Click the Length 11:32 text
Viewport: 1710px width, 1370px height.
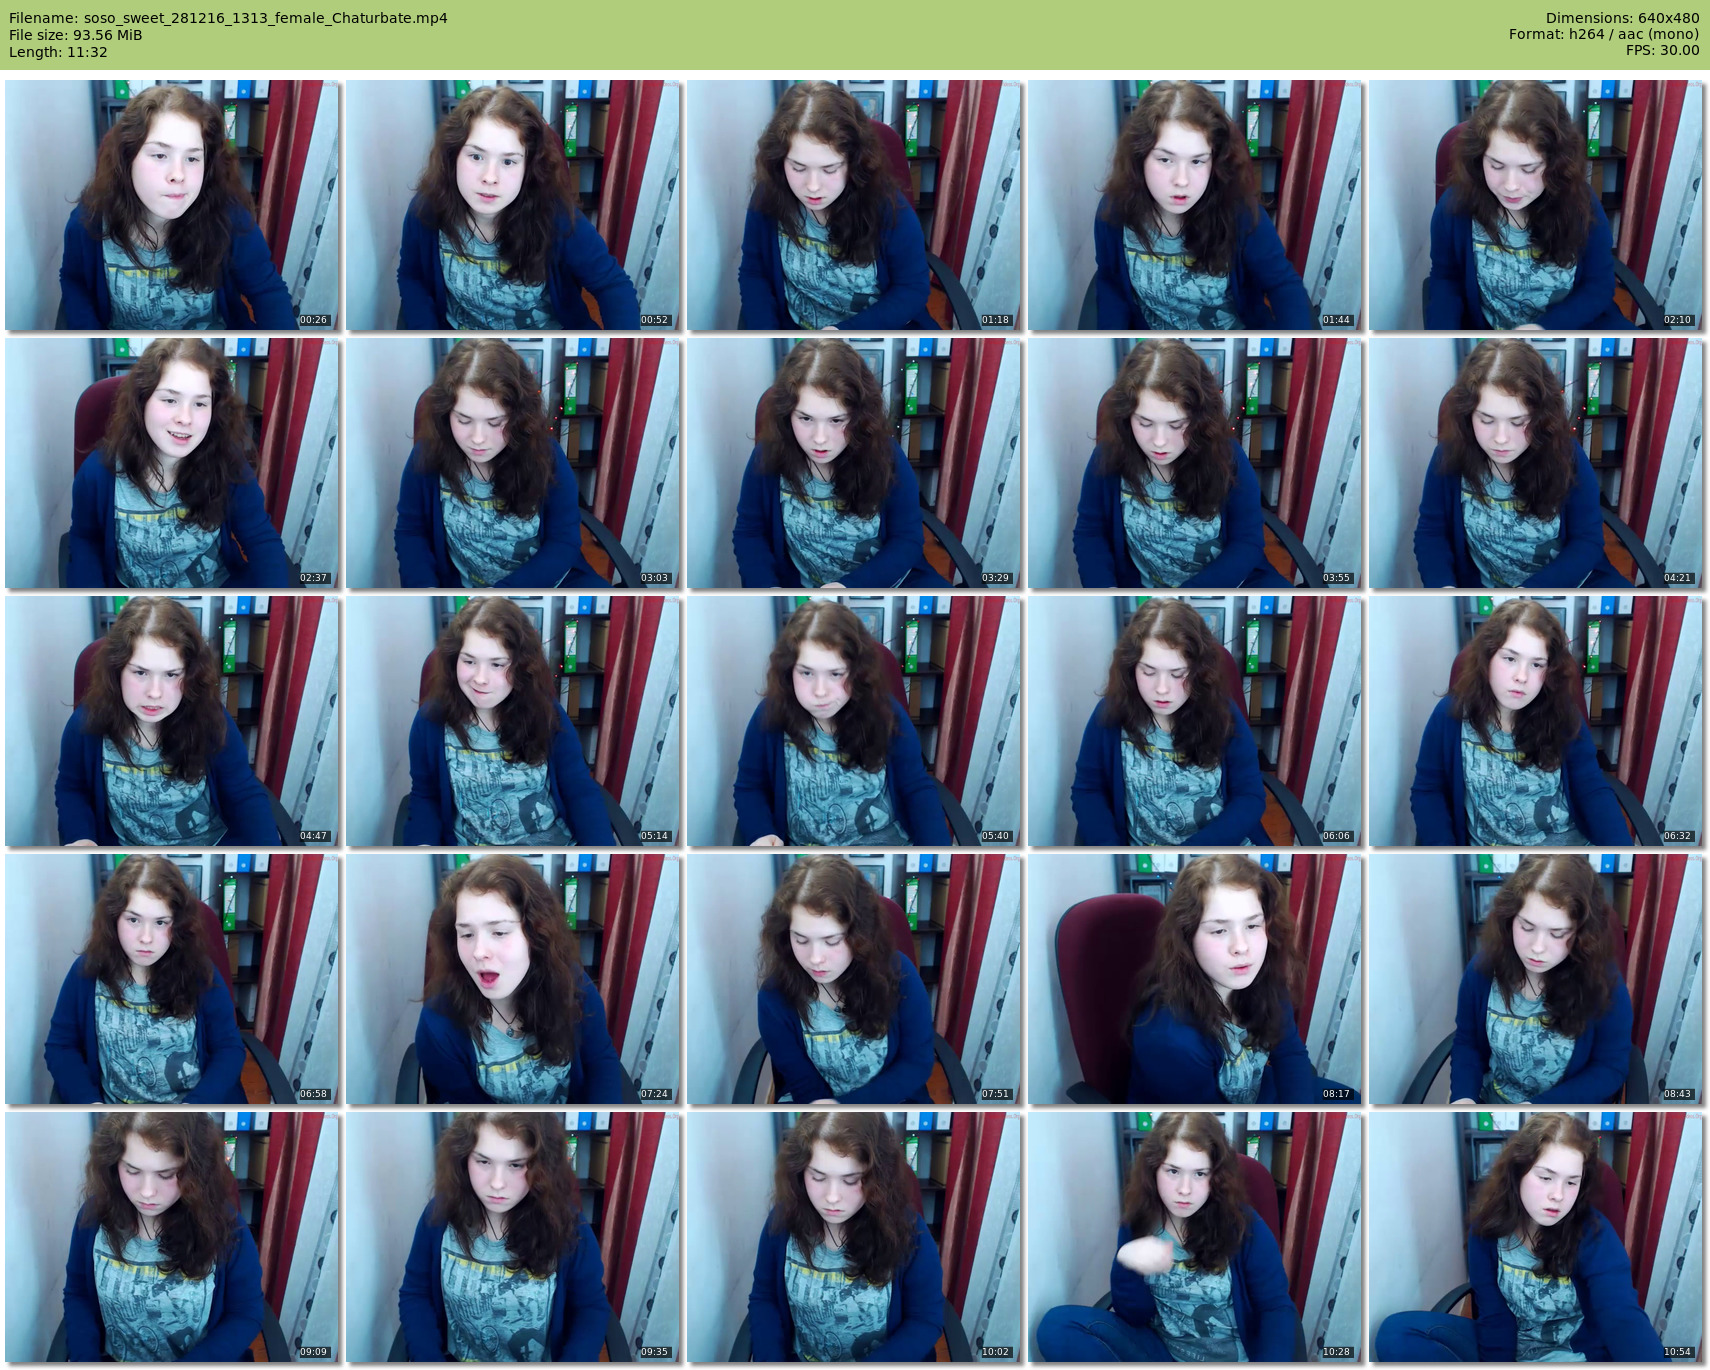coord(58,52)
